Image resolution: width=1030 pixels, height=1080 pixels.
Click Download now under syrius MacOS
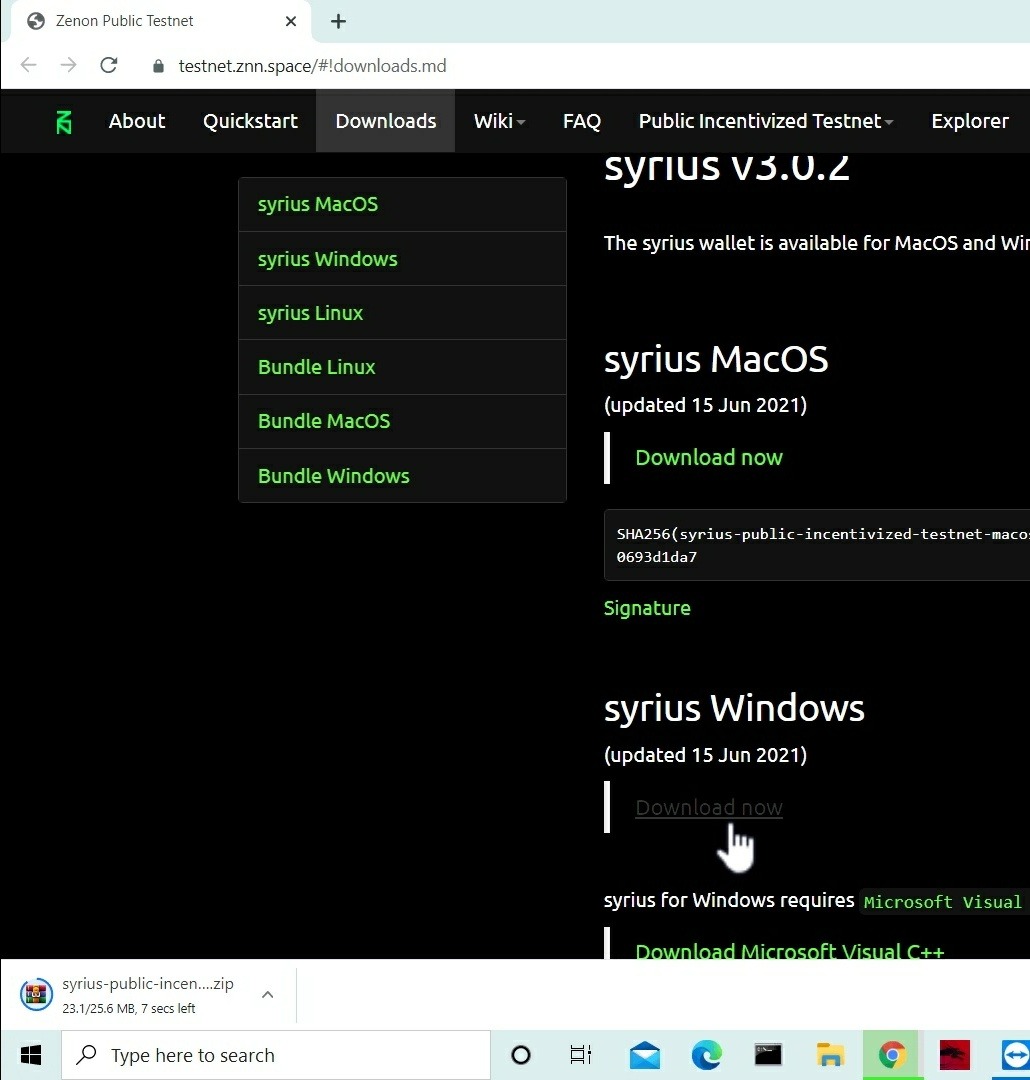pyautogui.click(x=709, y=457)
